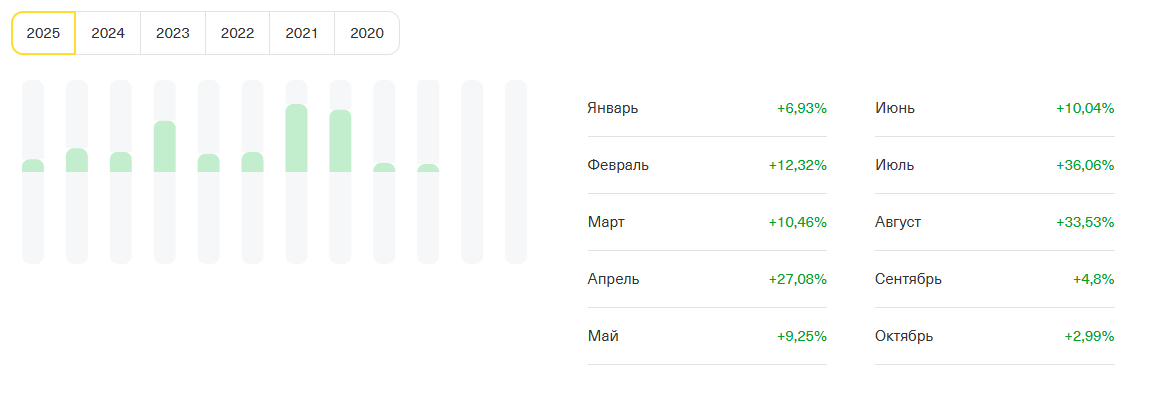
Task: Open the 2023 year tab
Action: pos(173,33)
